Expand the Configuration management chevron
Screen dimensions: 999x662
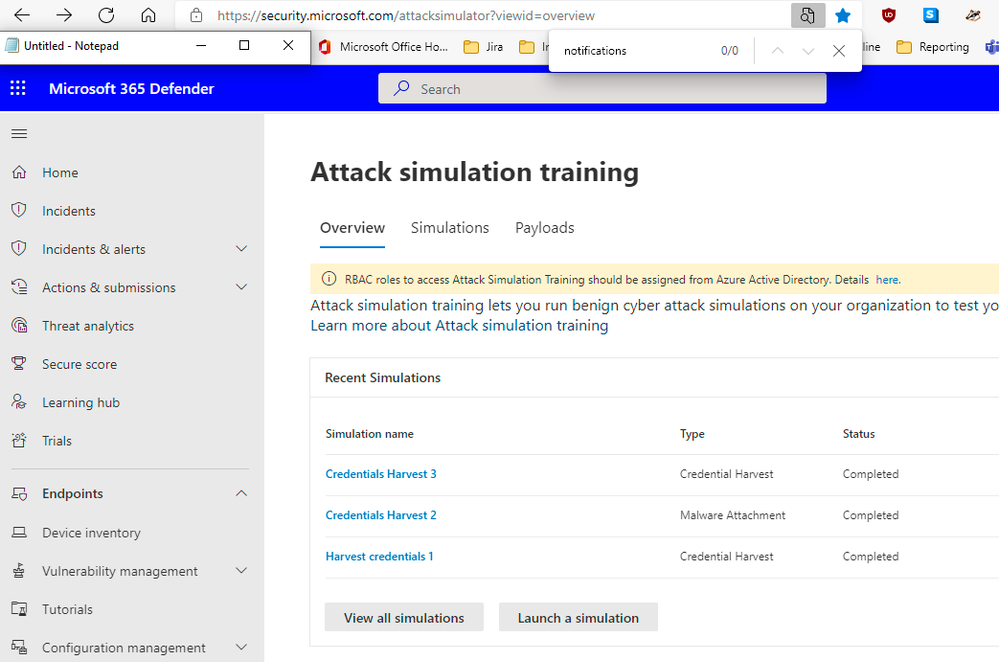[241, 647]
